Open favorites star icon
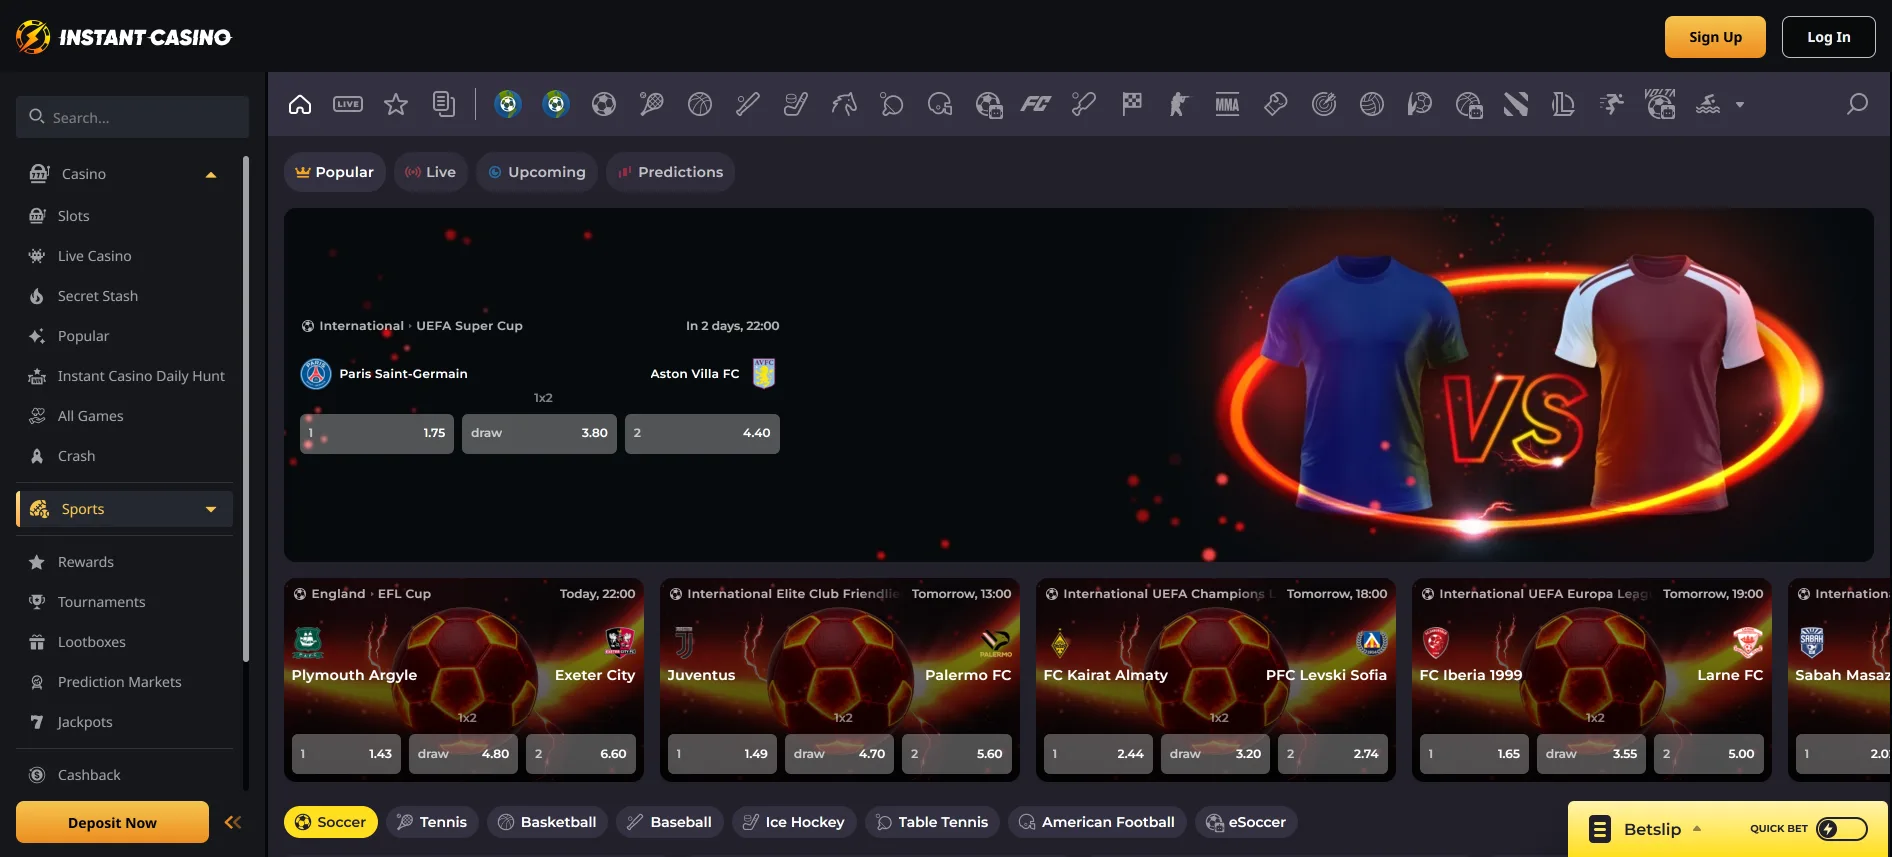Image resolution: width=1892 pixels, height=857 pixels. [x=396, y=104]
